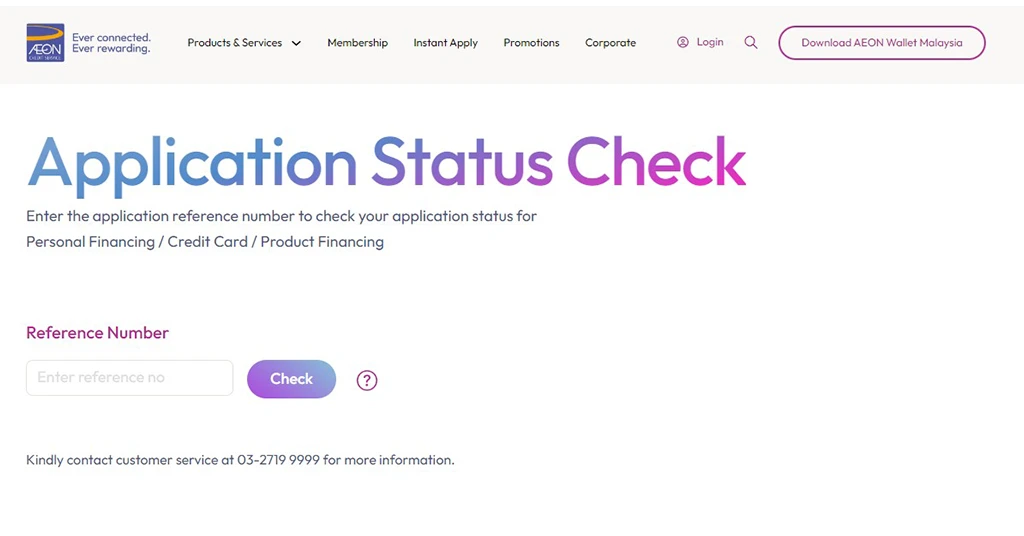
Task: Click the Personal Financing / Credit Card text
Action: (x=137, y=242)
